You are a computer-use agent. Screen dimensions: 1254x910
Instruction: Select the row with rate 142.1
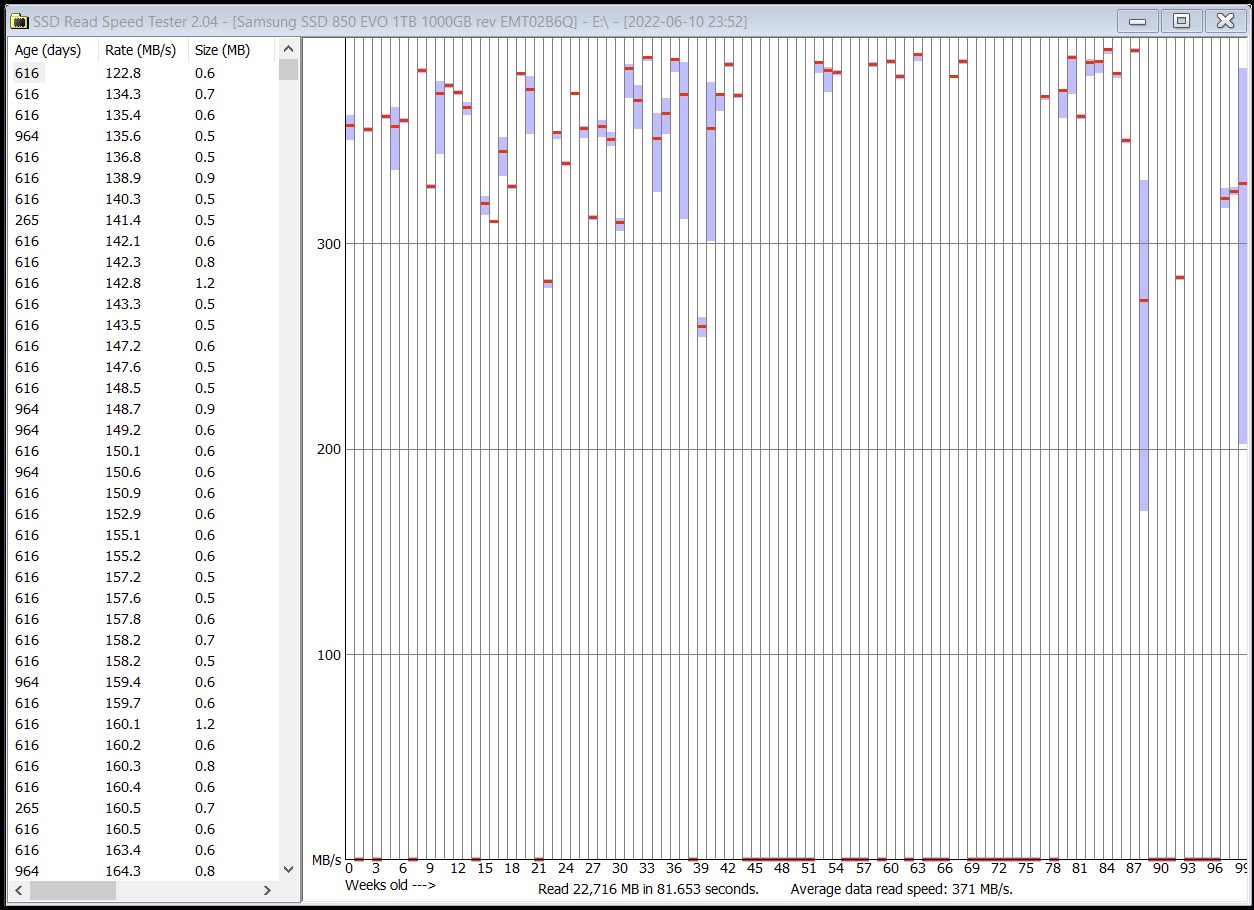142,241
